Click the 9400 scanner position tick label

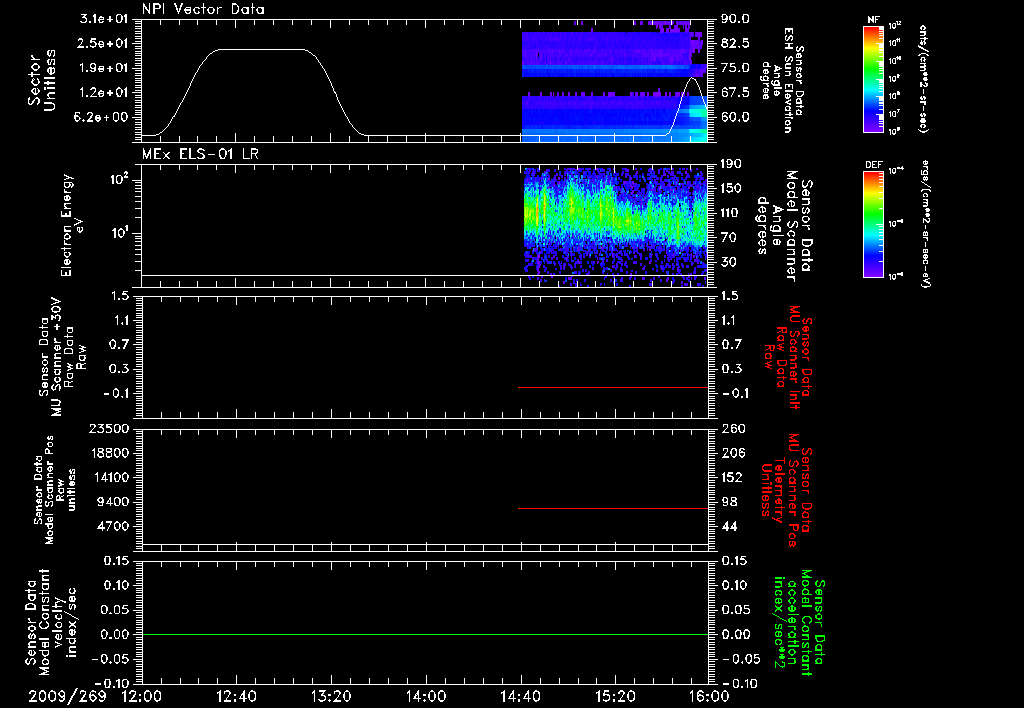coord(114,502)
